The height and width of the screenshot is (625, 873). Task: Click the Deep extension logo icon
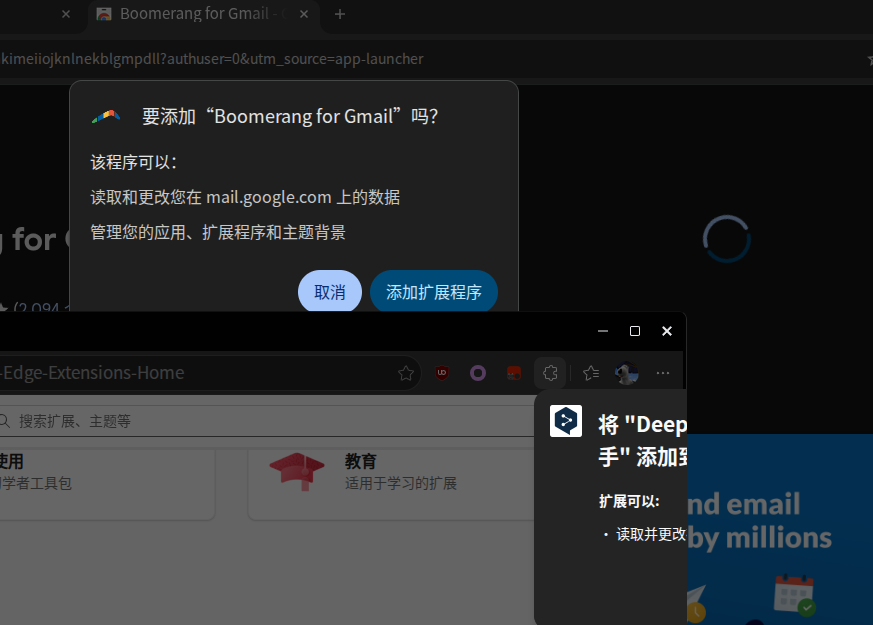pos(566,421)
